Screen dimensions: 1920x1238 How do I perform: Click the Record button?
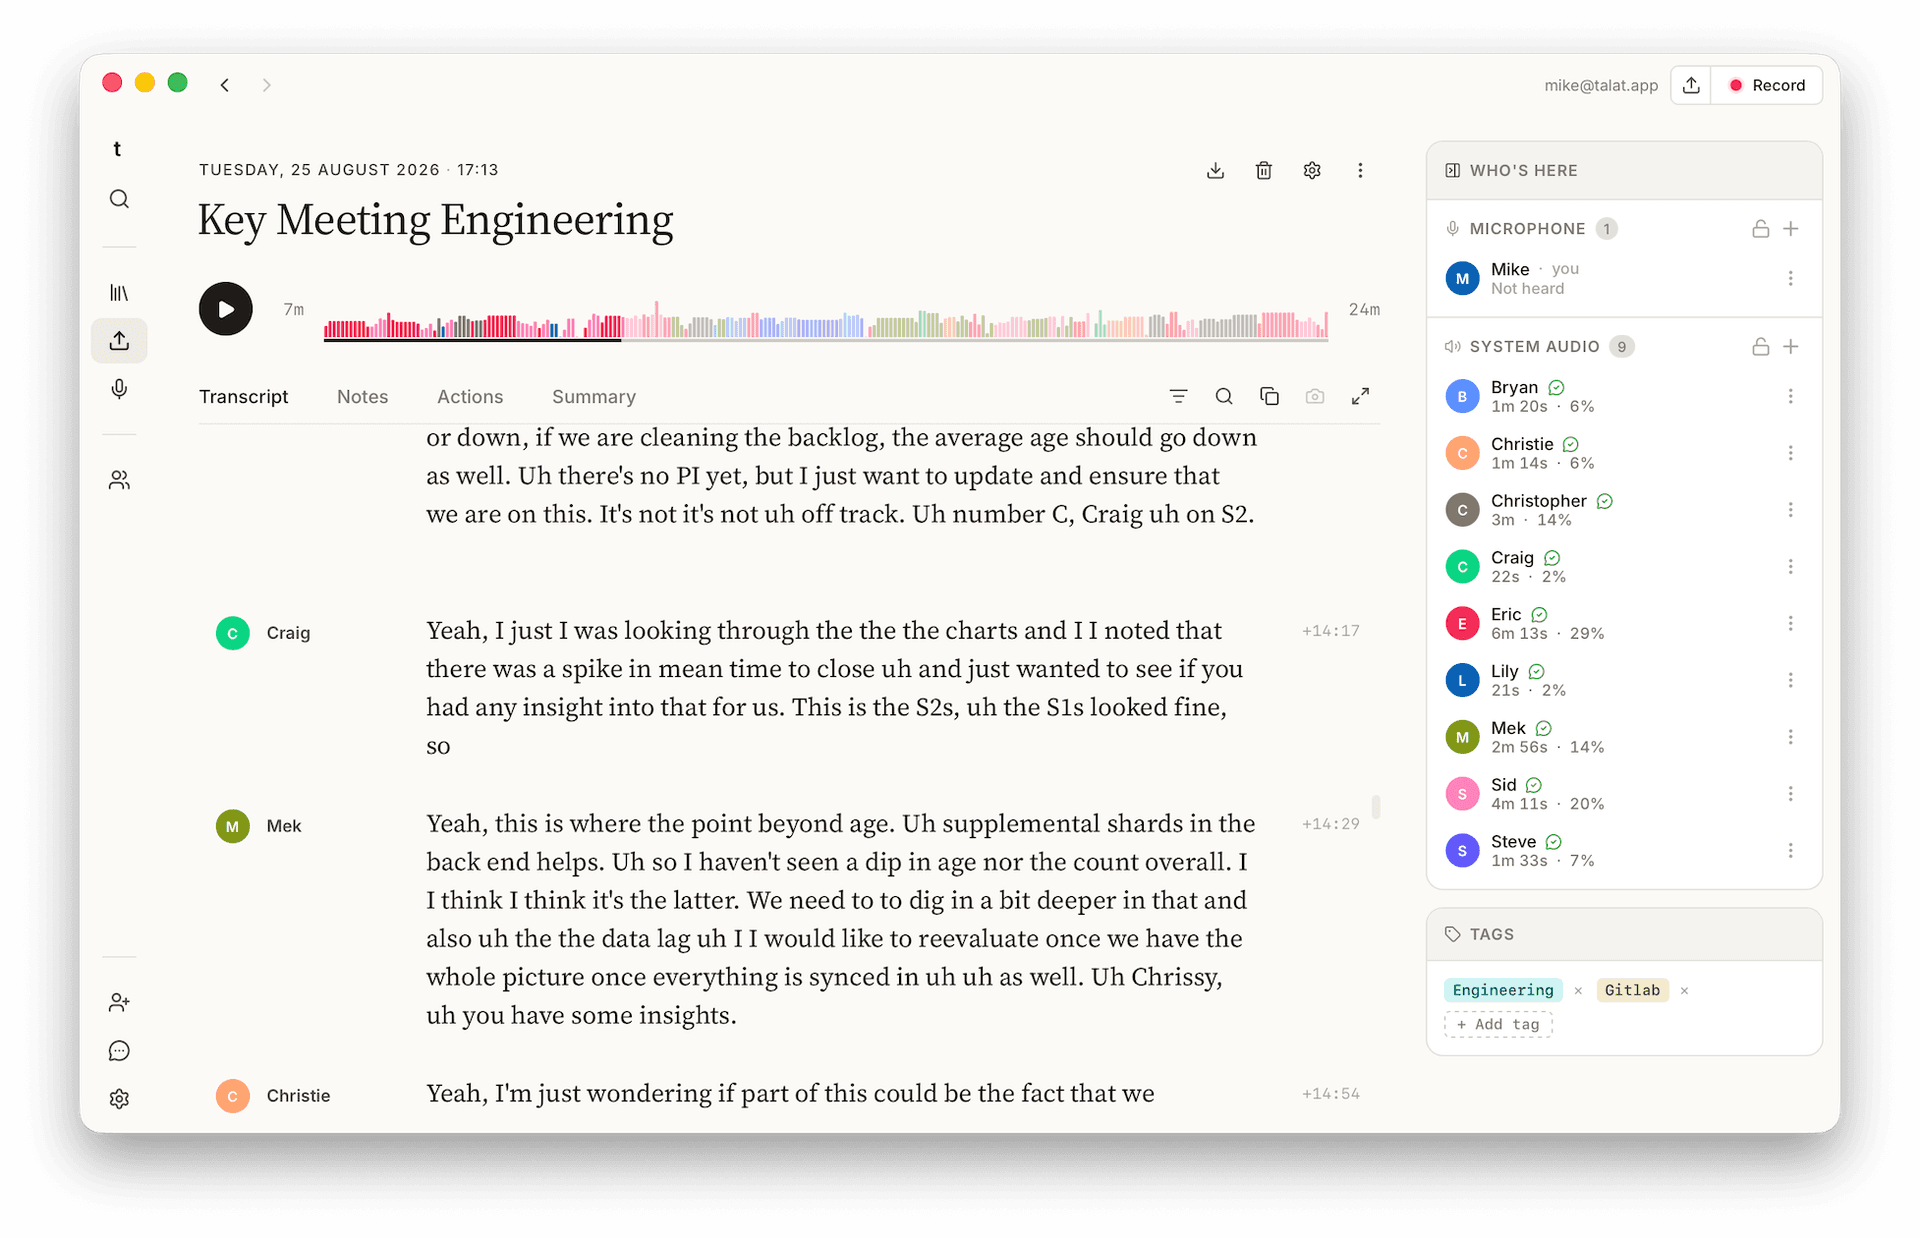1767,86
